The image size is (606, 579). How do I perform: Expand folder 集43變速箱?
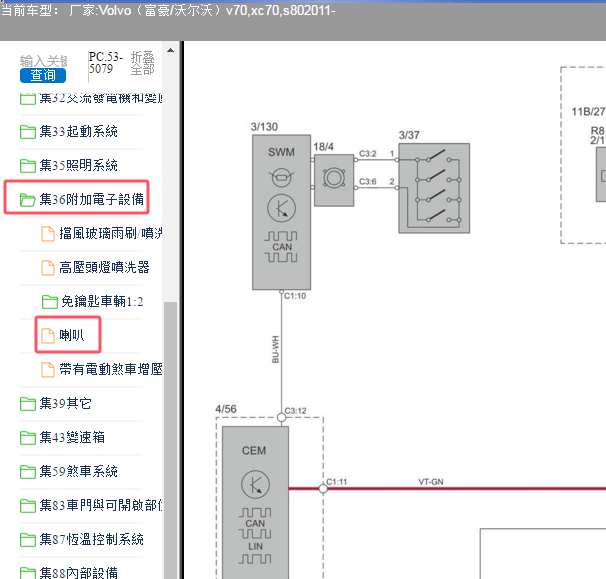click(x=72, y=437)
